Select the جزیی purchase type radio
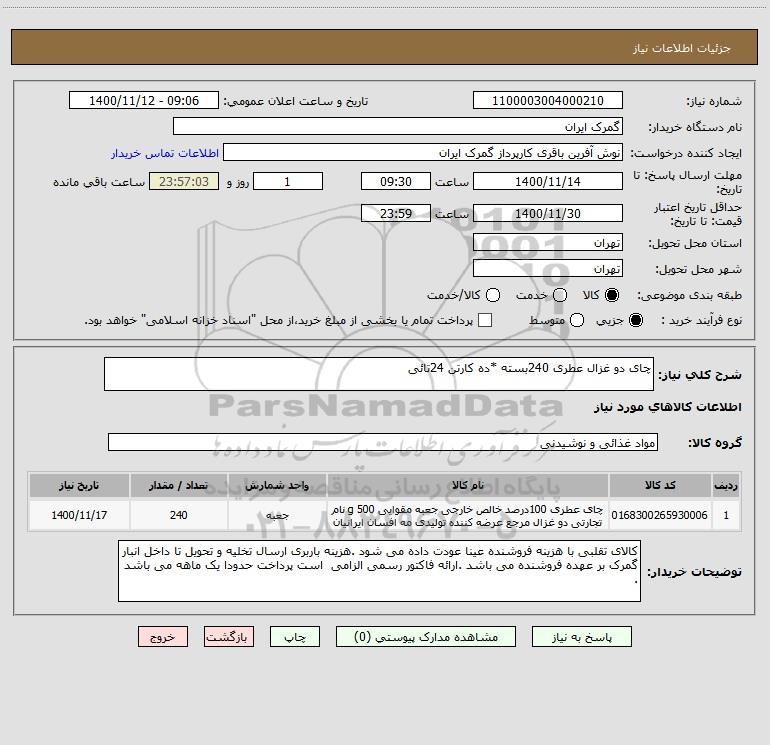The height and width of the screenshot is (745, 770). tap(636, 320)
